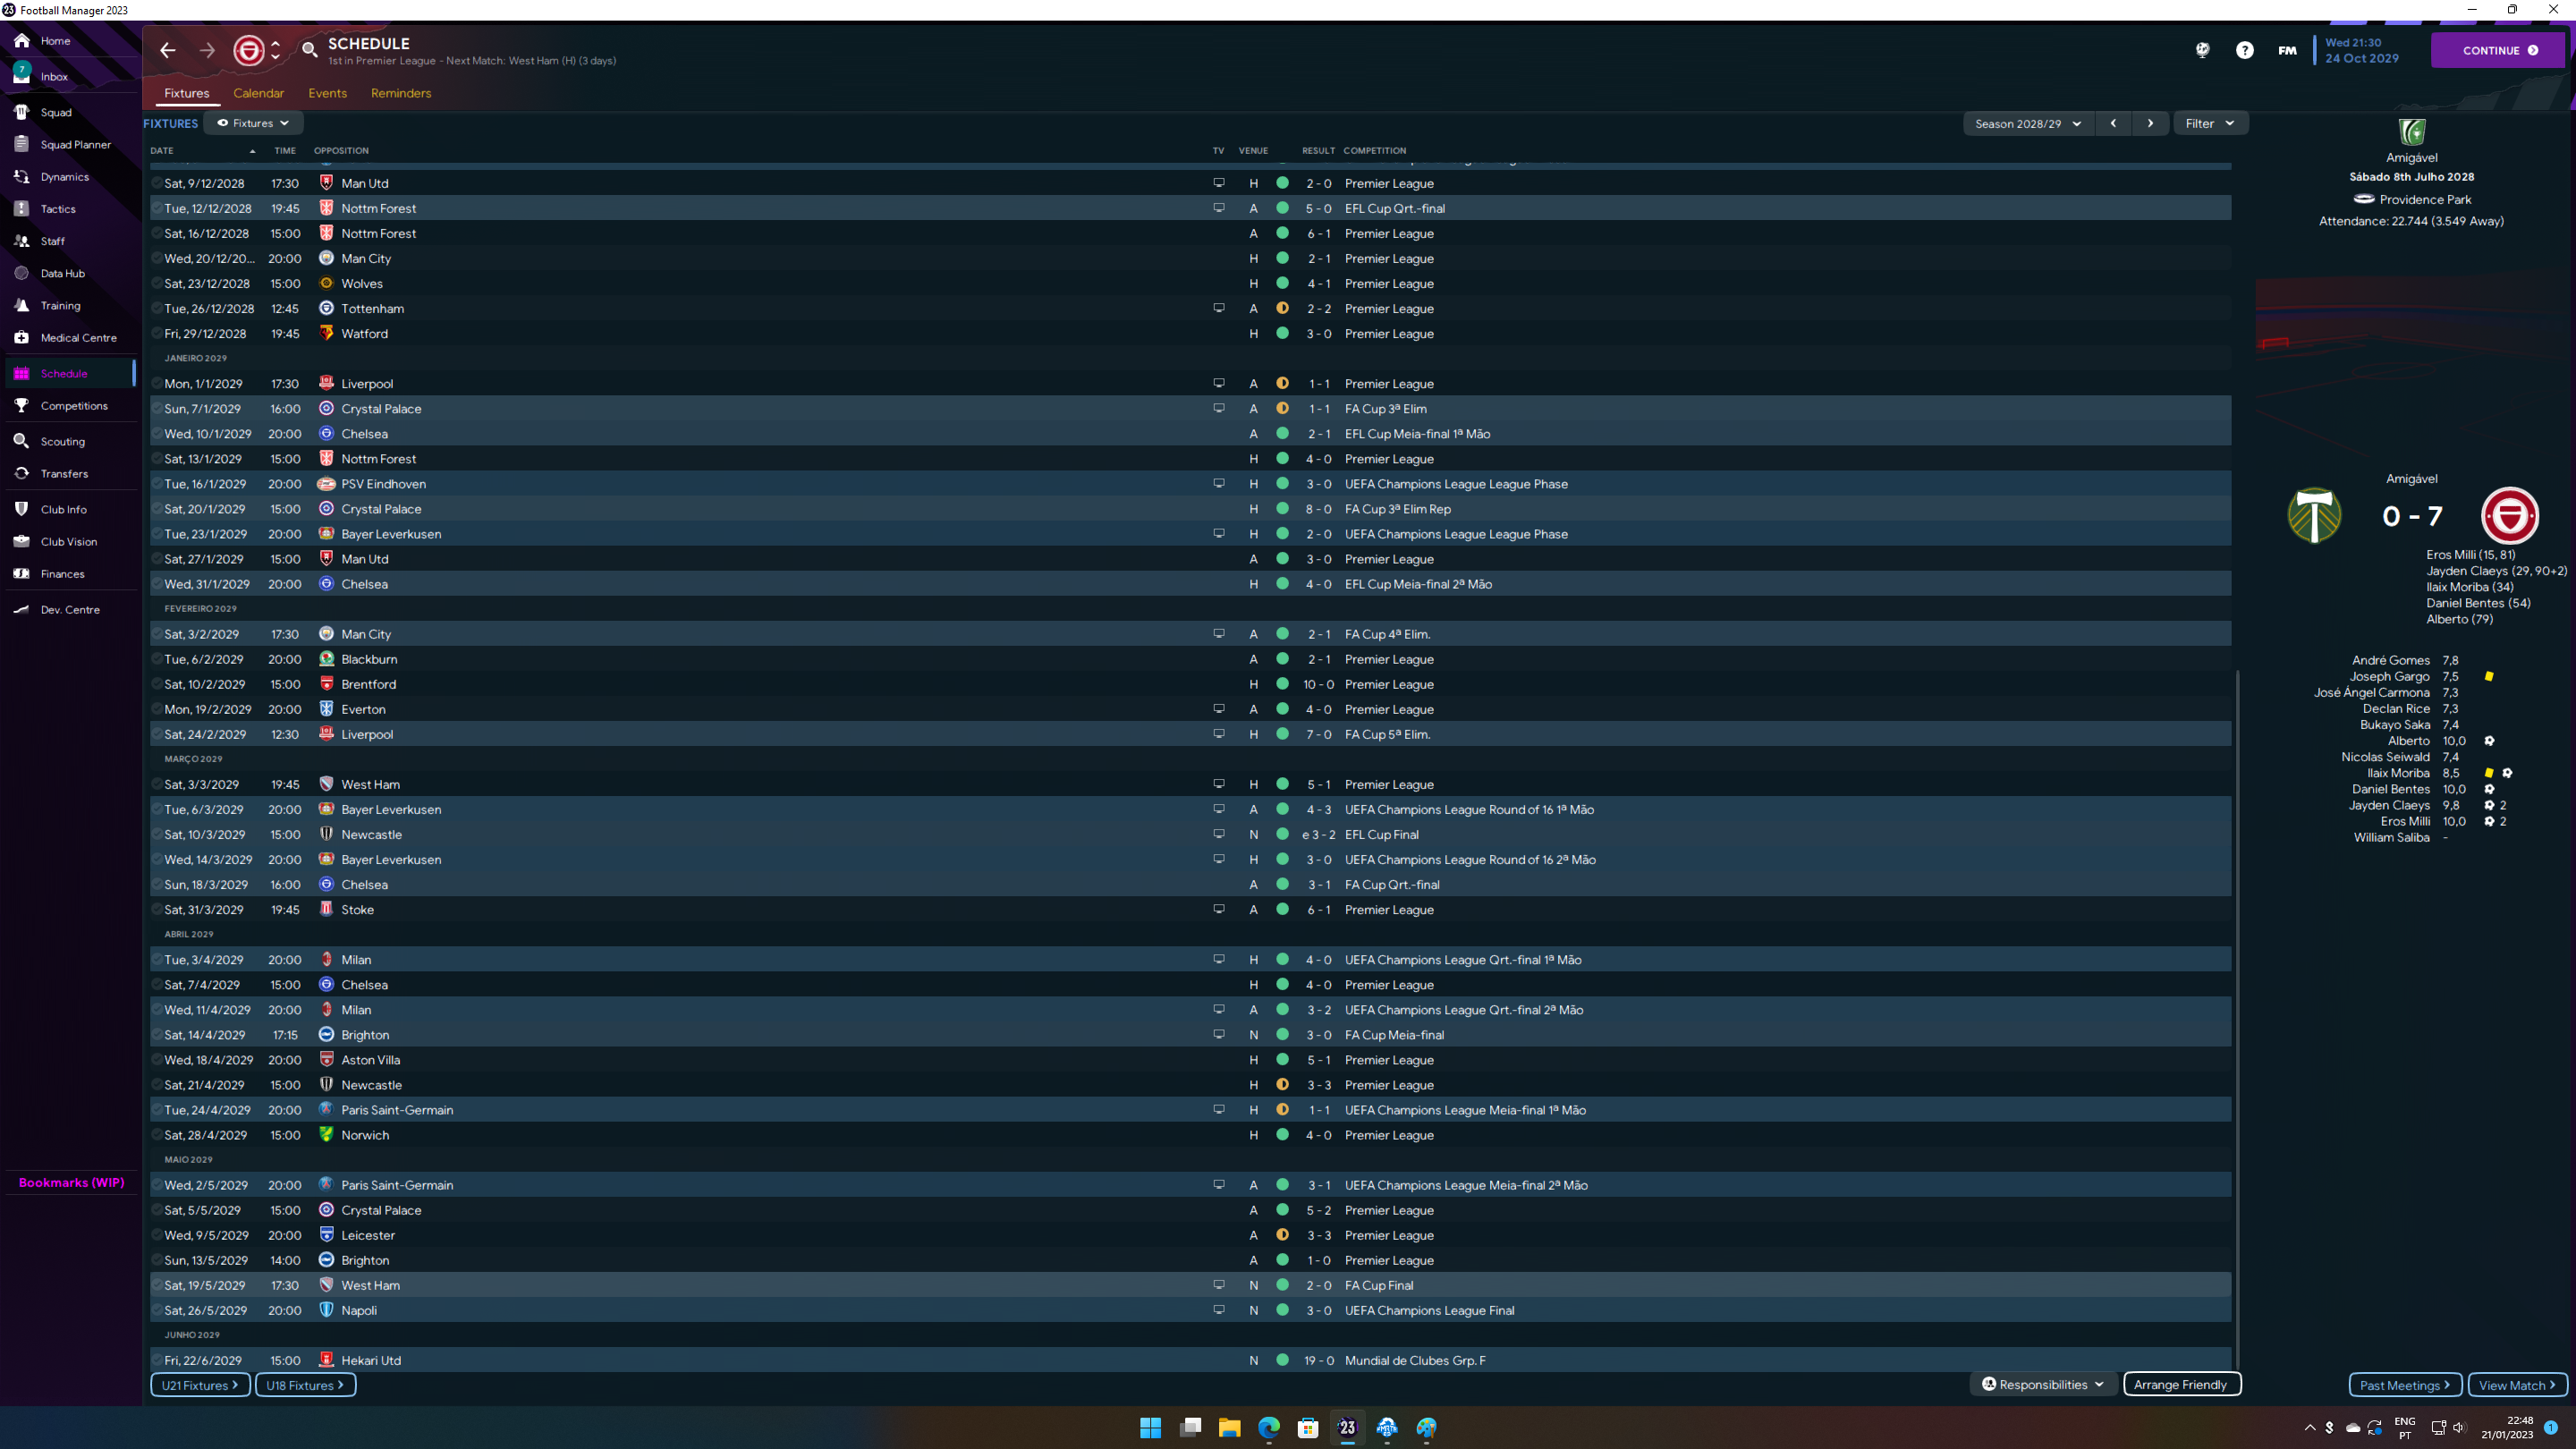This screenshot has width=2576, height=1449.
Task: Open the Tactics board icon
Action: click(x=21, y=209)
